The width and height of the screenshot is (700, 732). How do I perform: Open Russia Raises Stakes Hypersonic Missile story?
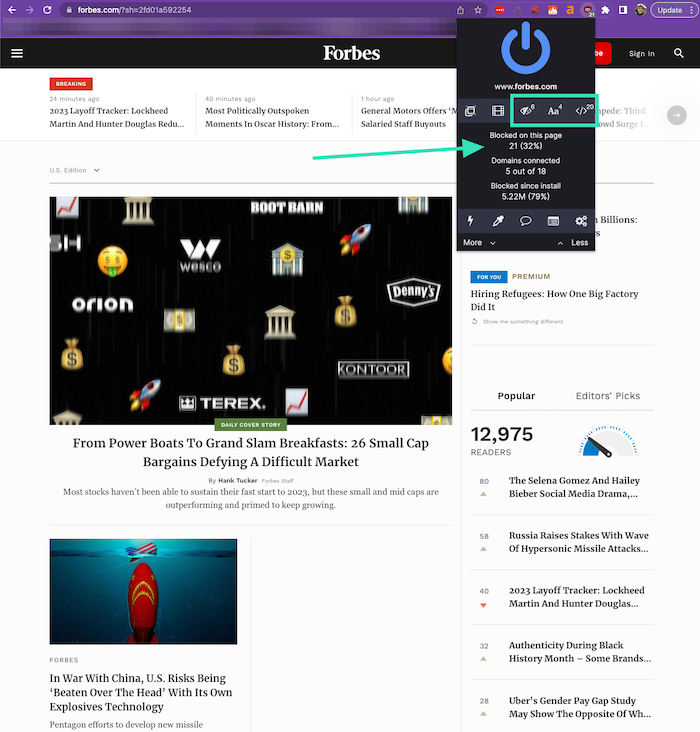click(579, 542)
